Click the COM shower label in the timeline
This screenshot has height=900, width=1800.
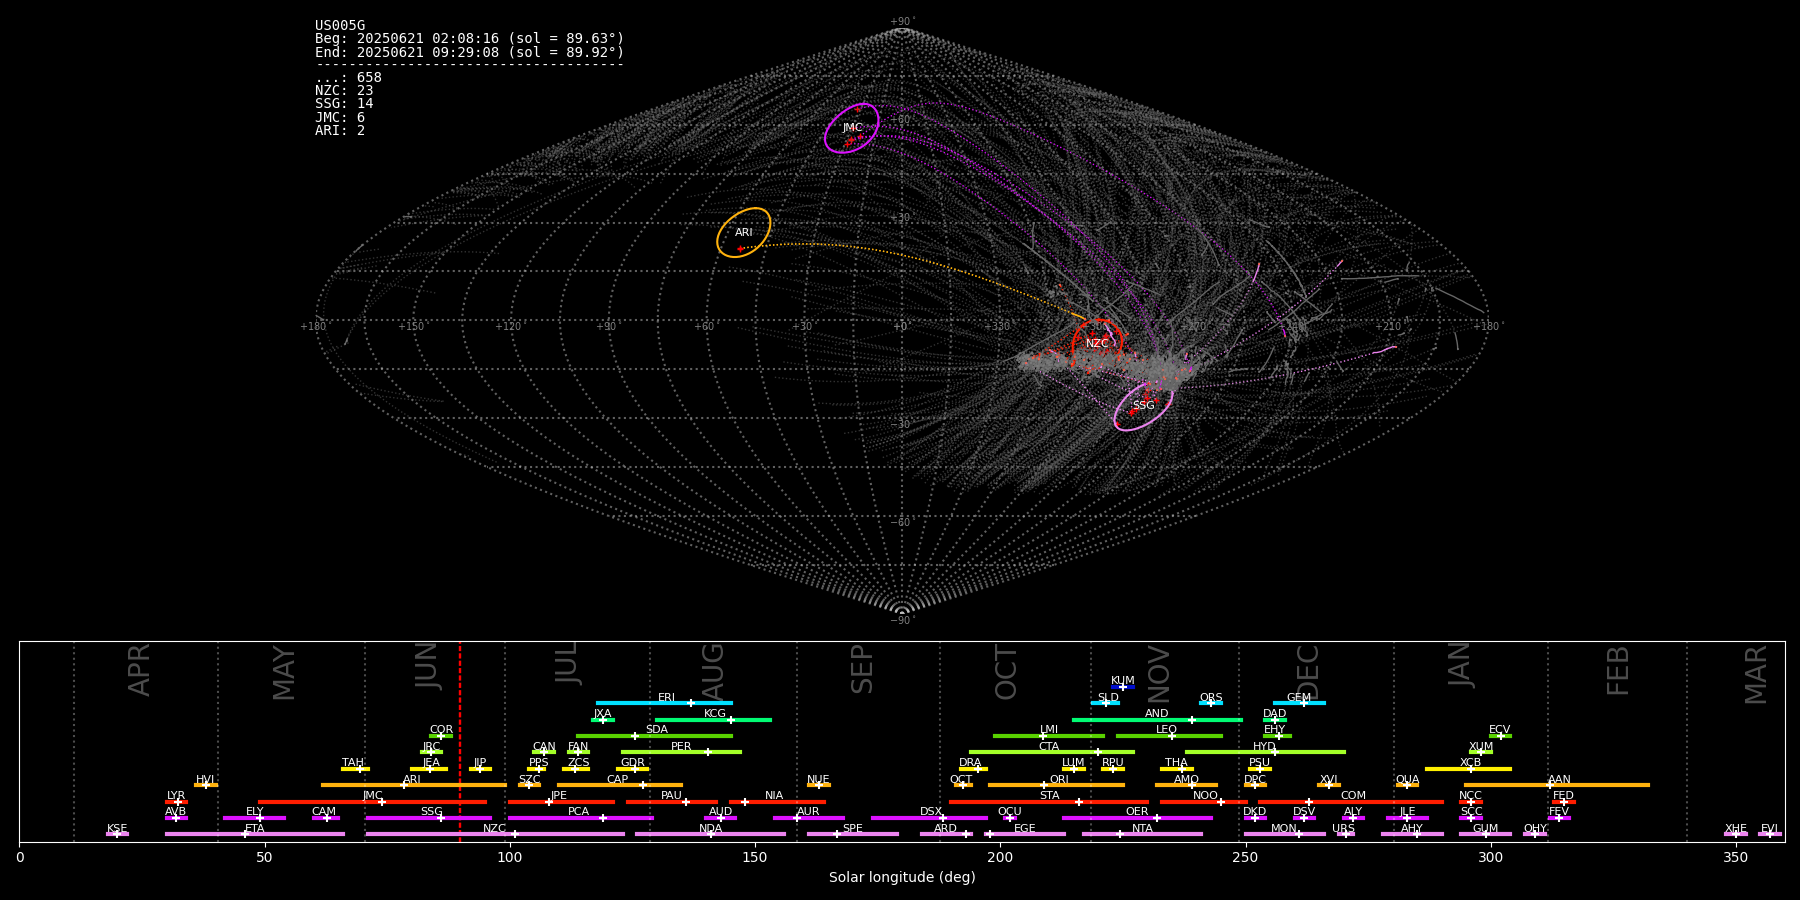pos(1353,796)
